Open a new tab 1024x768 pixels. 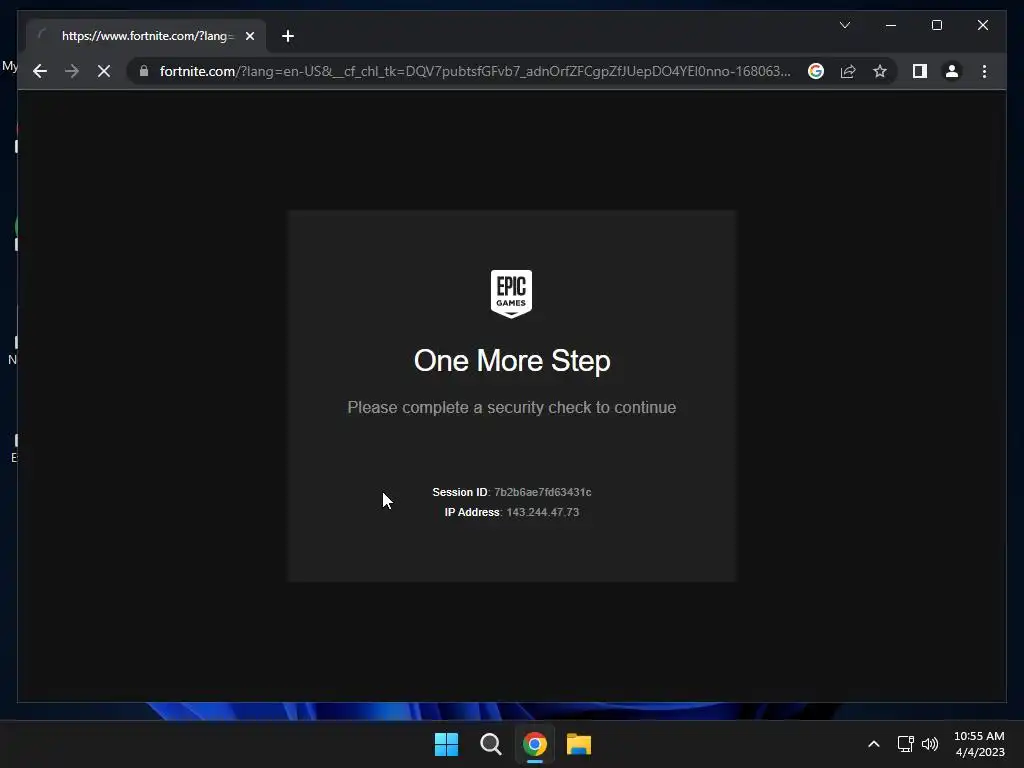[x=288, y=36]
